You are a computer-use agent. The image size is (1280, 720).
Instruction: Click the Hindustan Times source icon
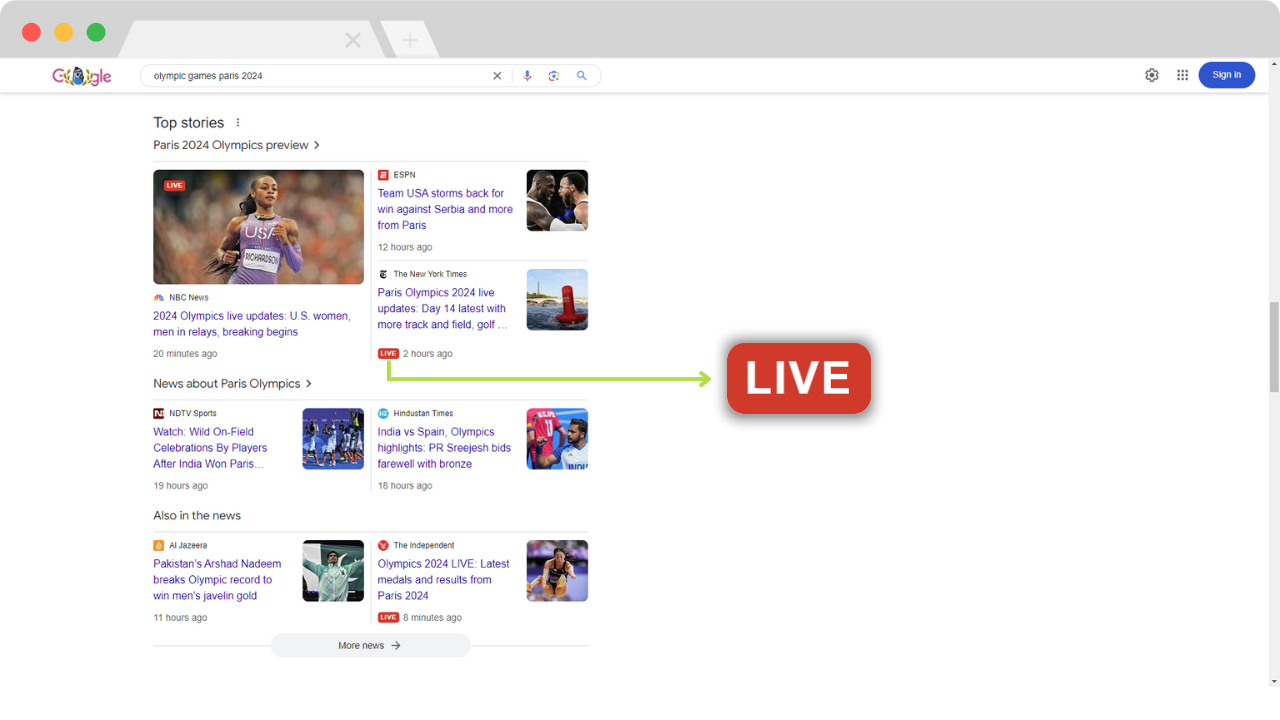[383, 413]
